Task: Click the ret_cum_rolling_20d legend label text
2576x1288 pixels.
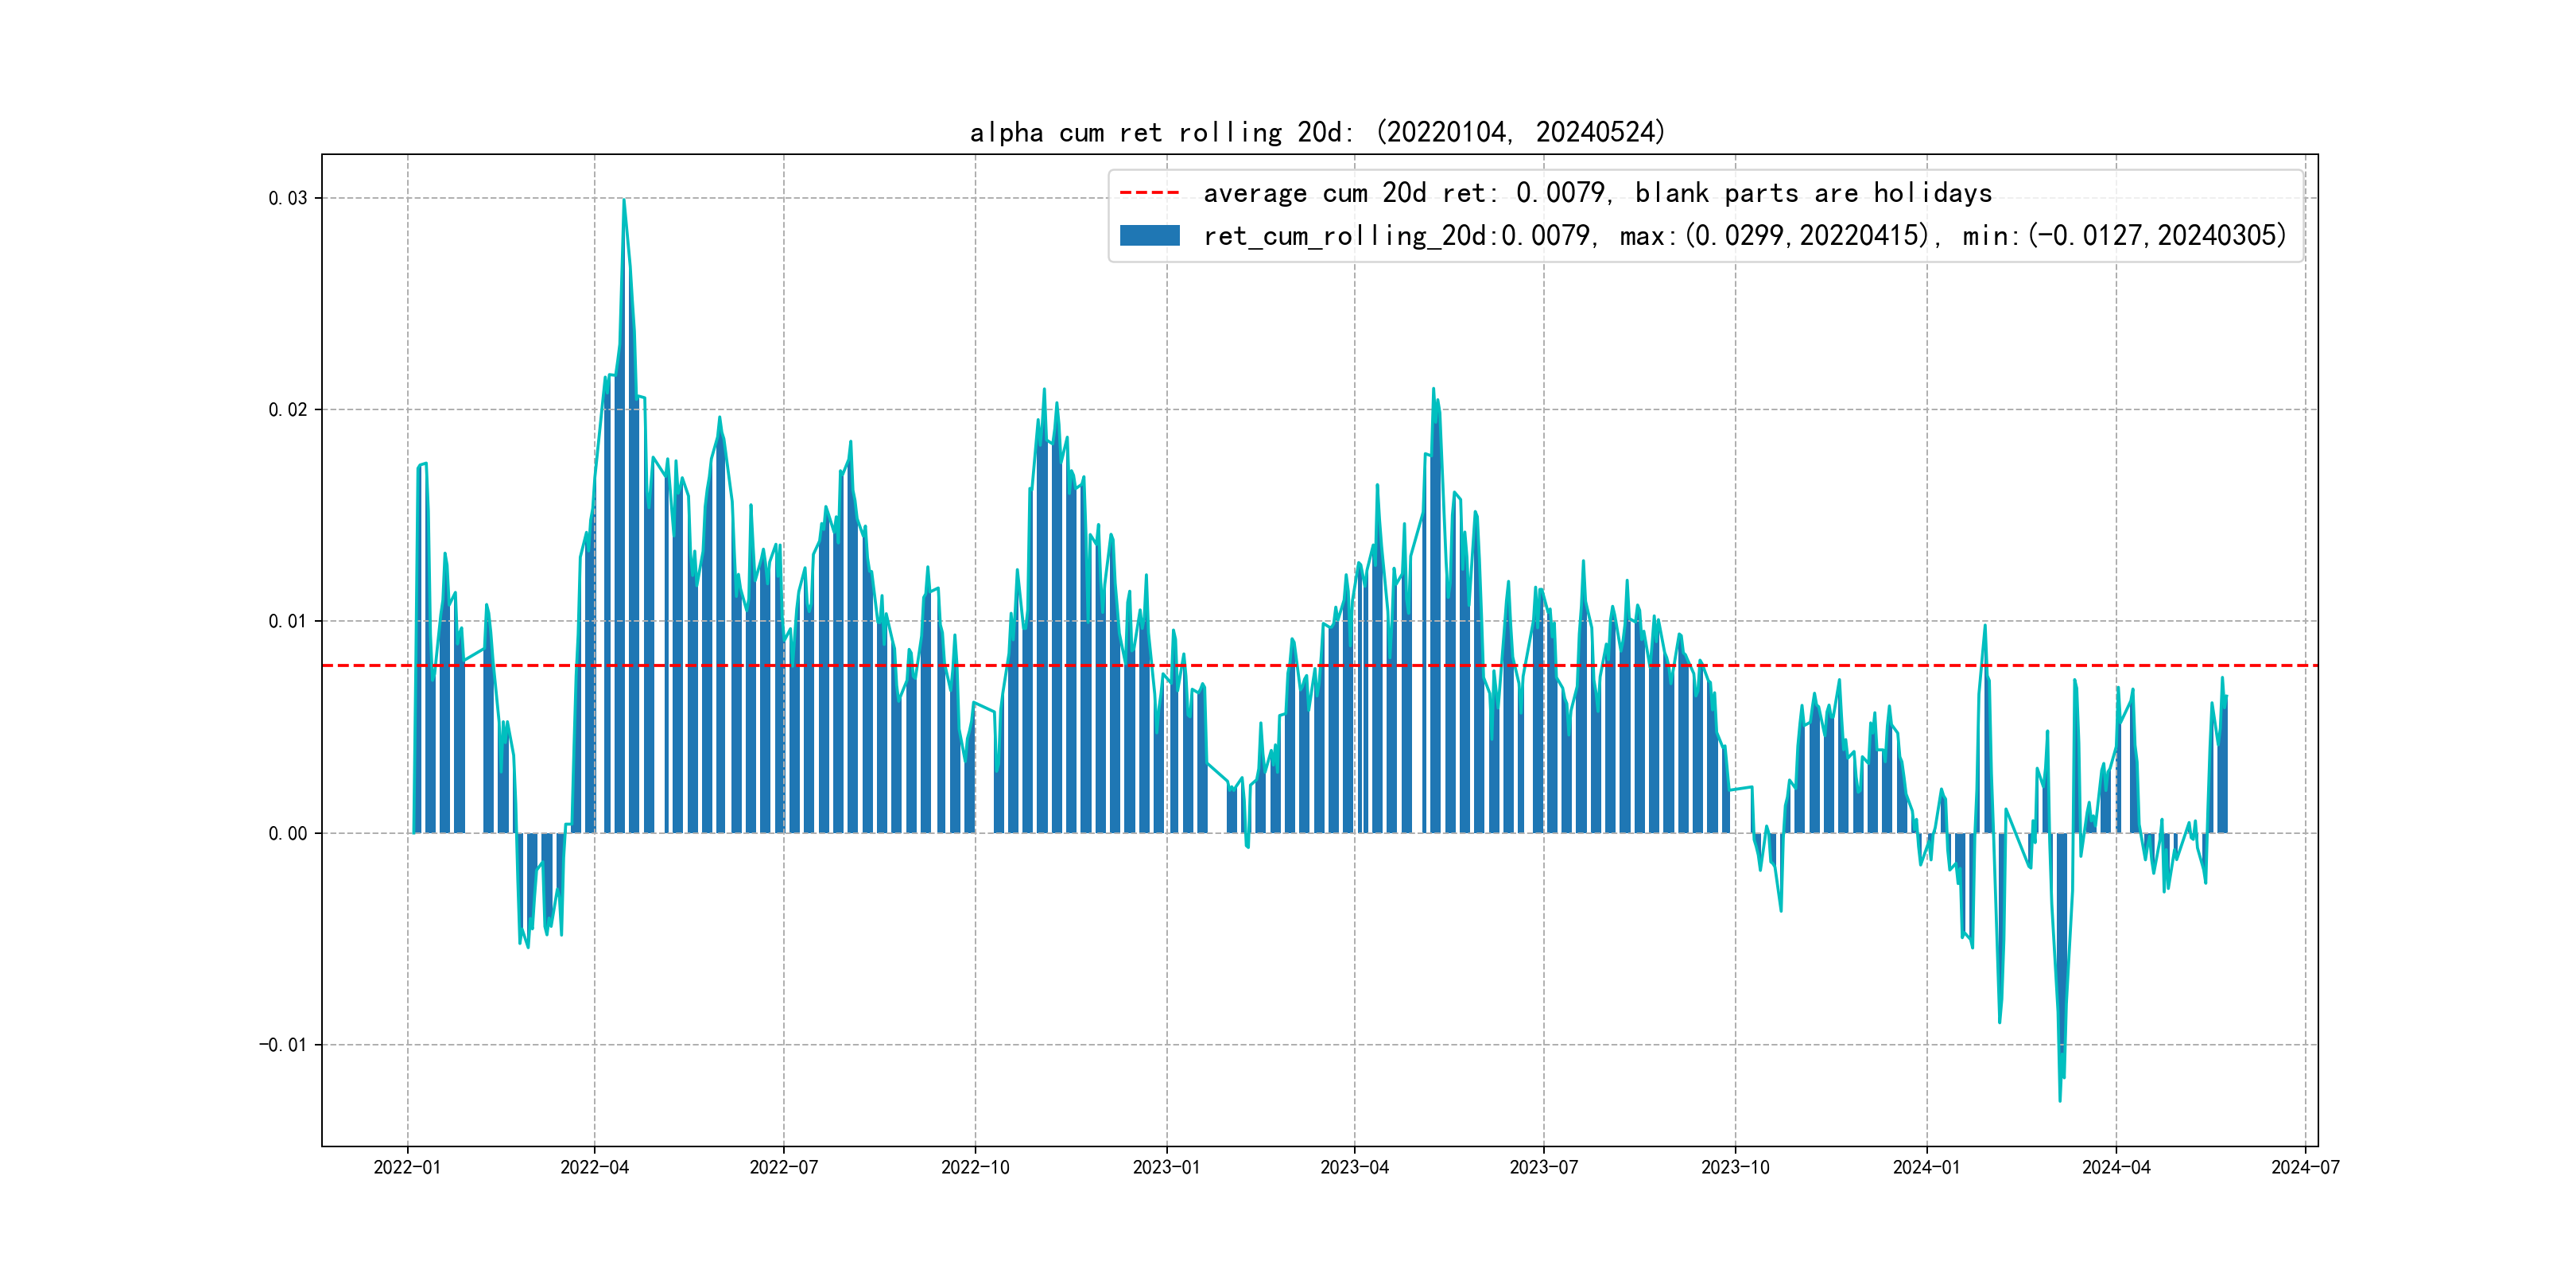Action: click(x=1744, y=236)
